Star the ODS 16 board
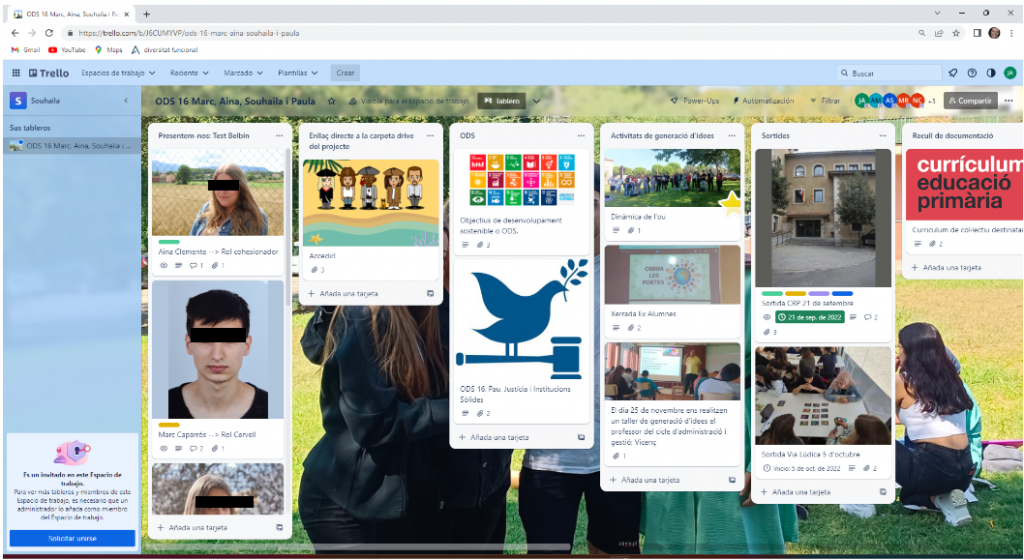1024x560 pixels. click(331, 101)
